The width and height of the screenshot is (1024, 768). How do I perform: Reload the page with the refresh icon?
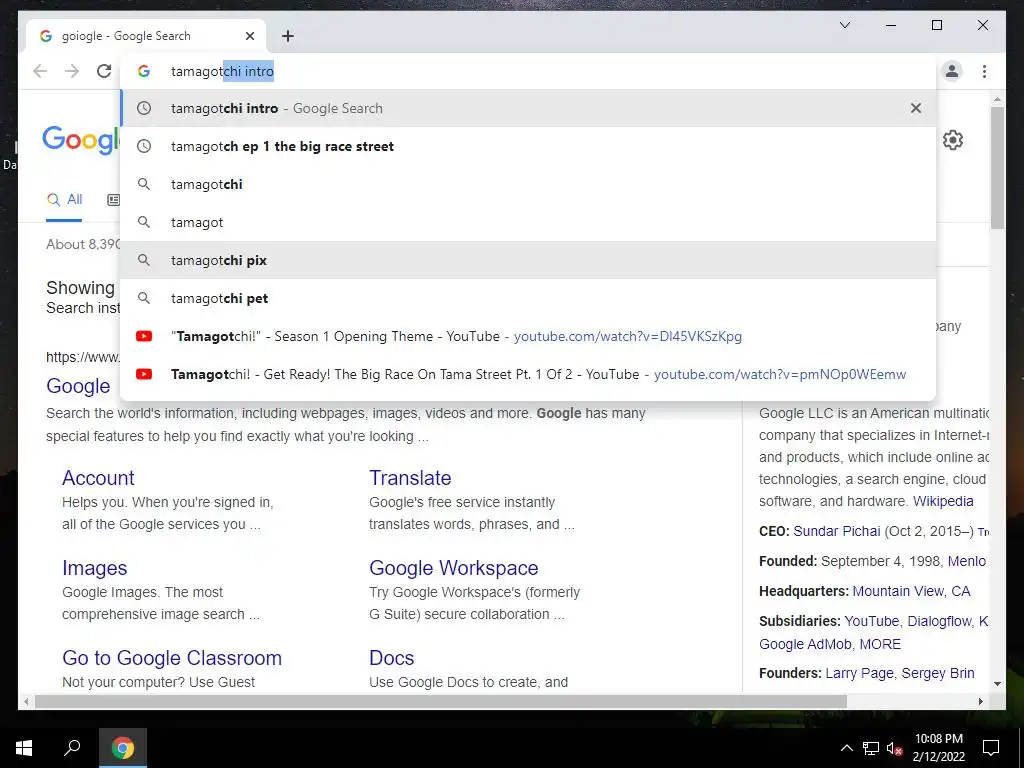pyautogui.click(x=104, y=71)
